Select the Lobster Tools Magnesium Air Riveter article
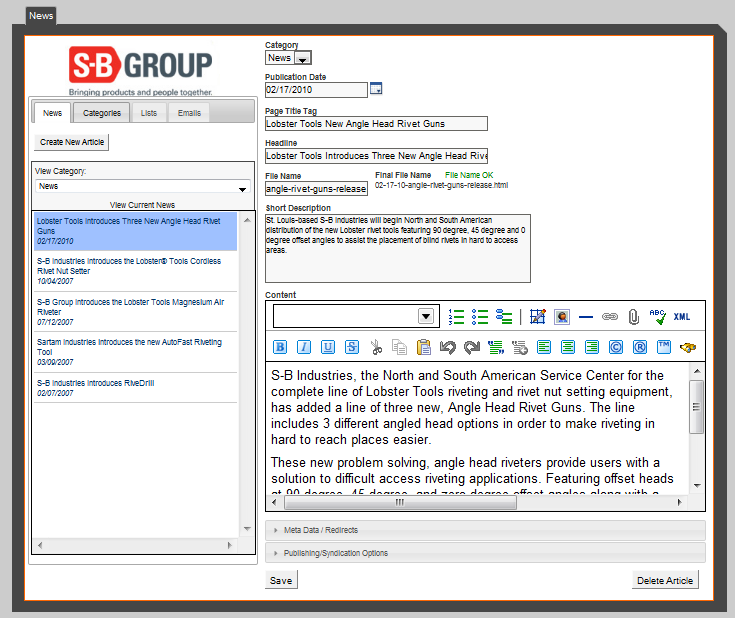This screenshot has width=735, height=618. pyautogui.click(x=135, y=312)
